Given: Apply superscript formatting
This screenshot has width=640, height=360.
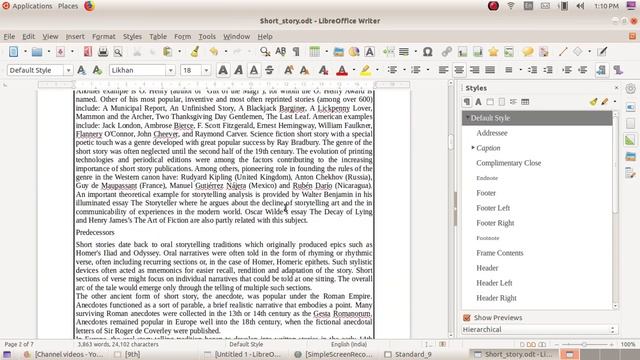Looking at the screenshot, I should 289,70.
